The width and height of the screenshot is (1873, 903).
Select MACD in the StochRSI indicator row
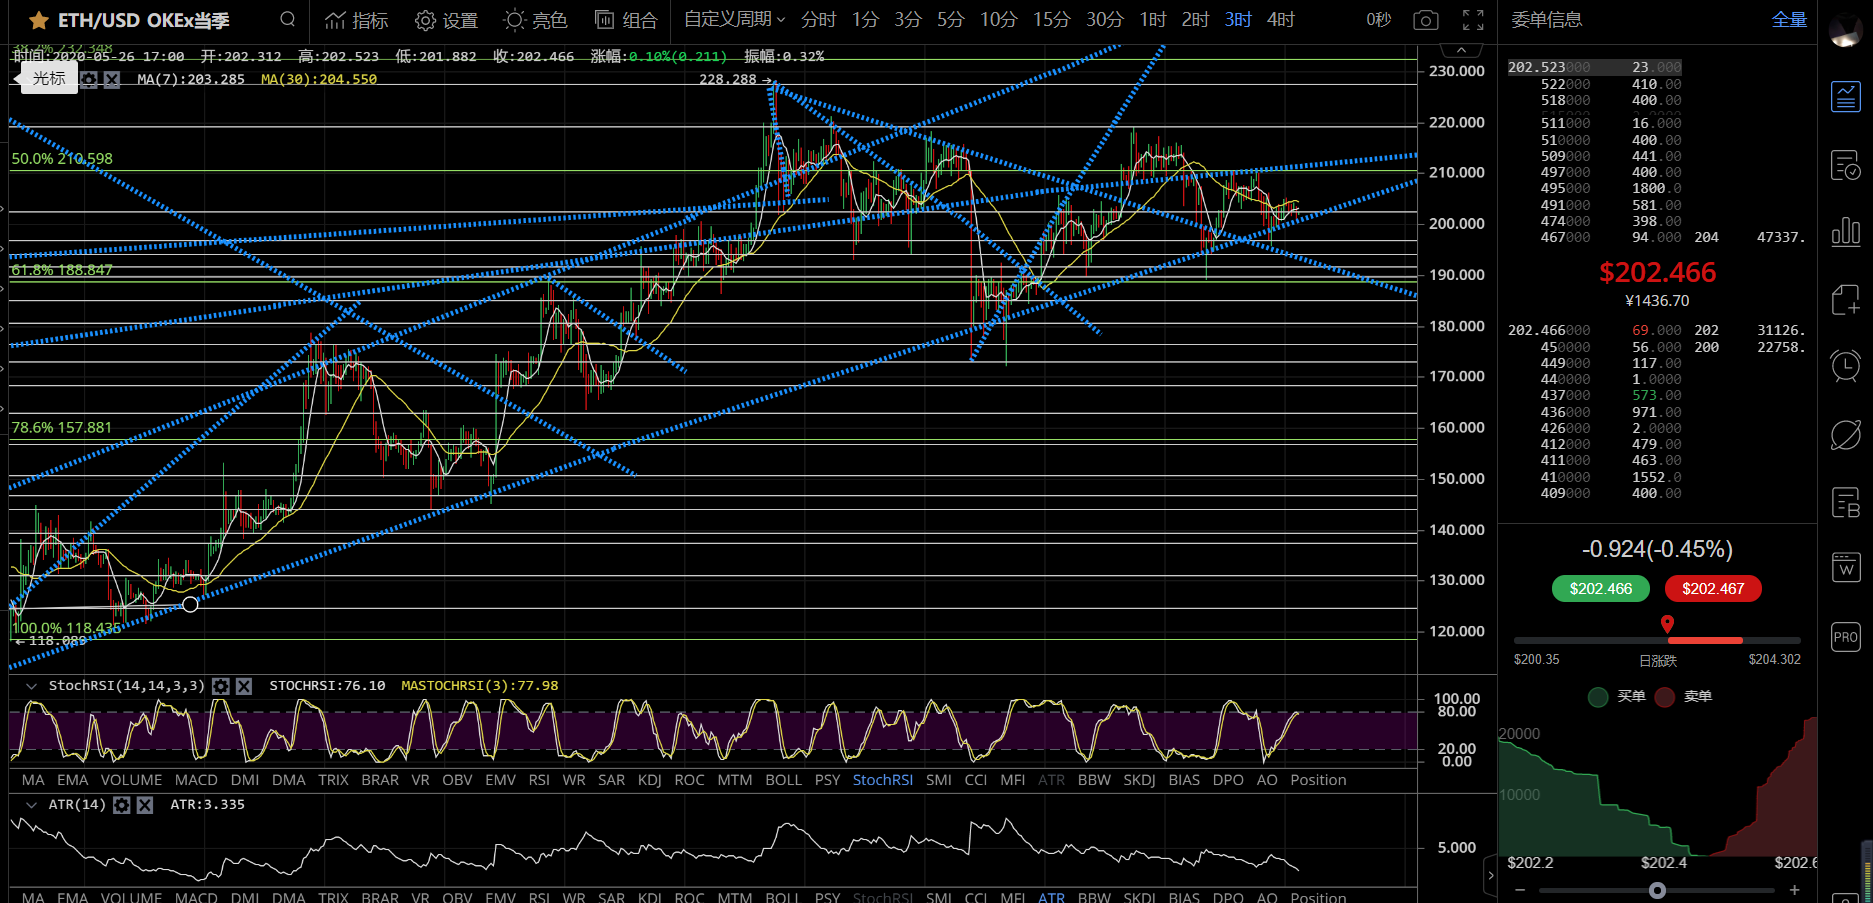click(196, 780)
